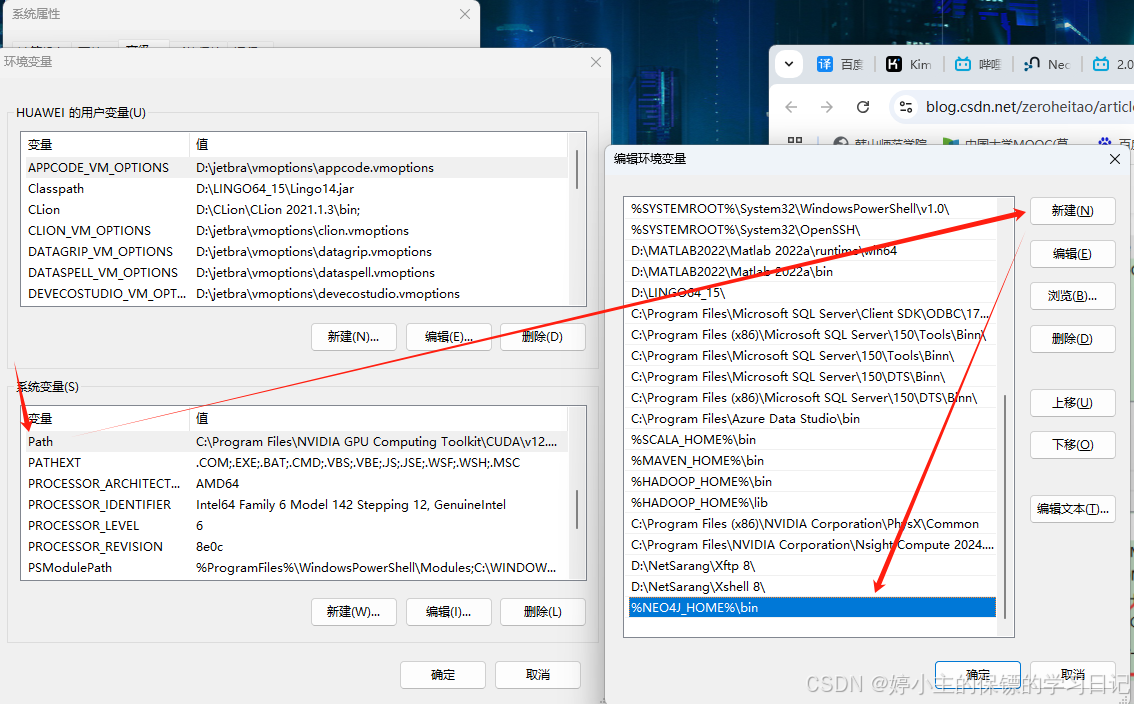Select the PROCESSOR_IDENTIFIER system variable
The height and width of the screenshot is (704, 1134).
[x=297, y=504]
